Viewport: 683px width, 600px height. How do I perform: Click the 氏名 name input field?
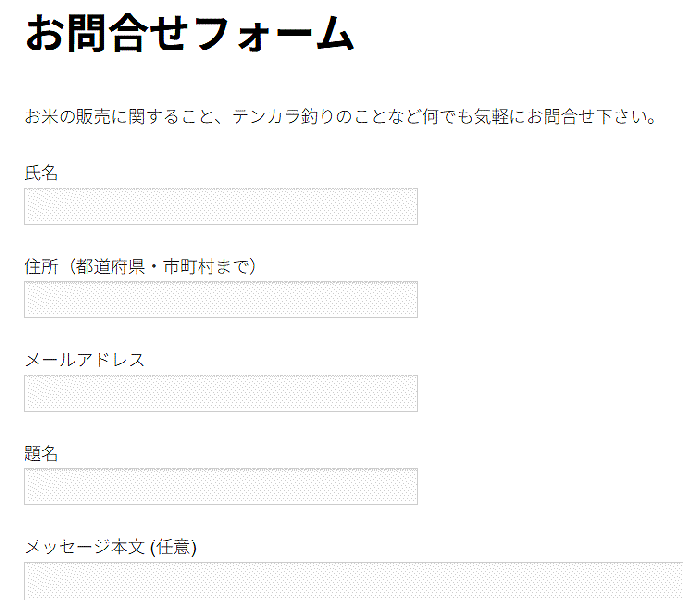point(220,206)
